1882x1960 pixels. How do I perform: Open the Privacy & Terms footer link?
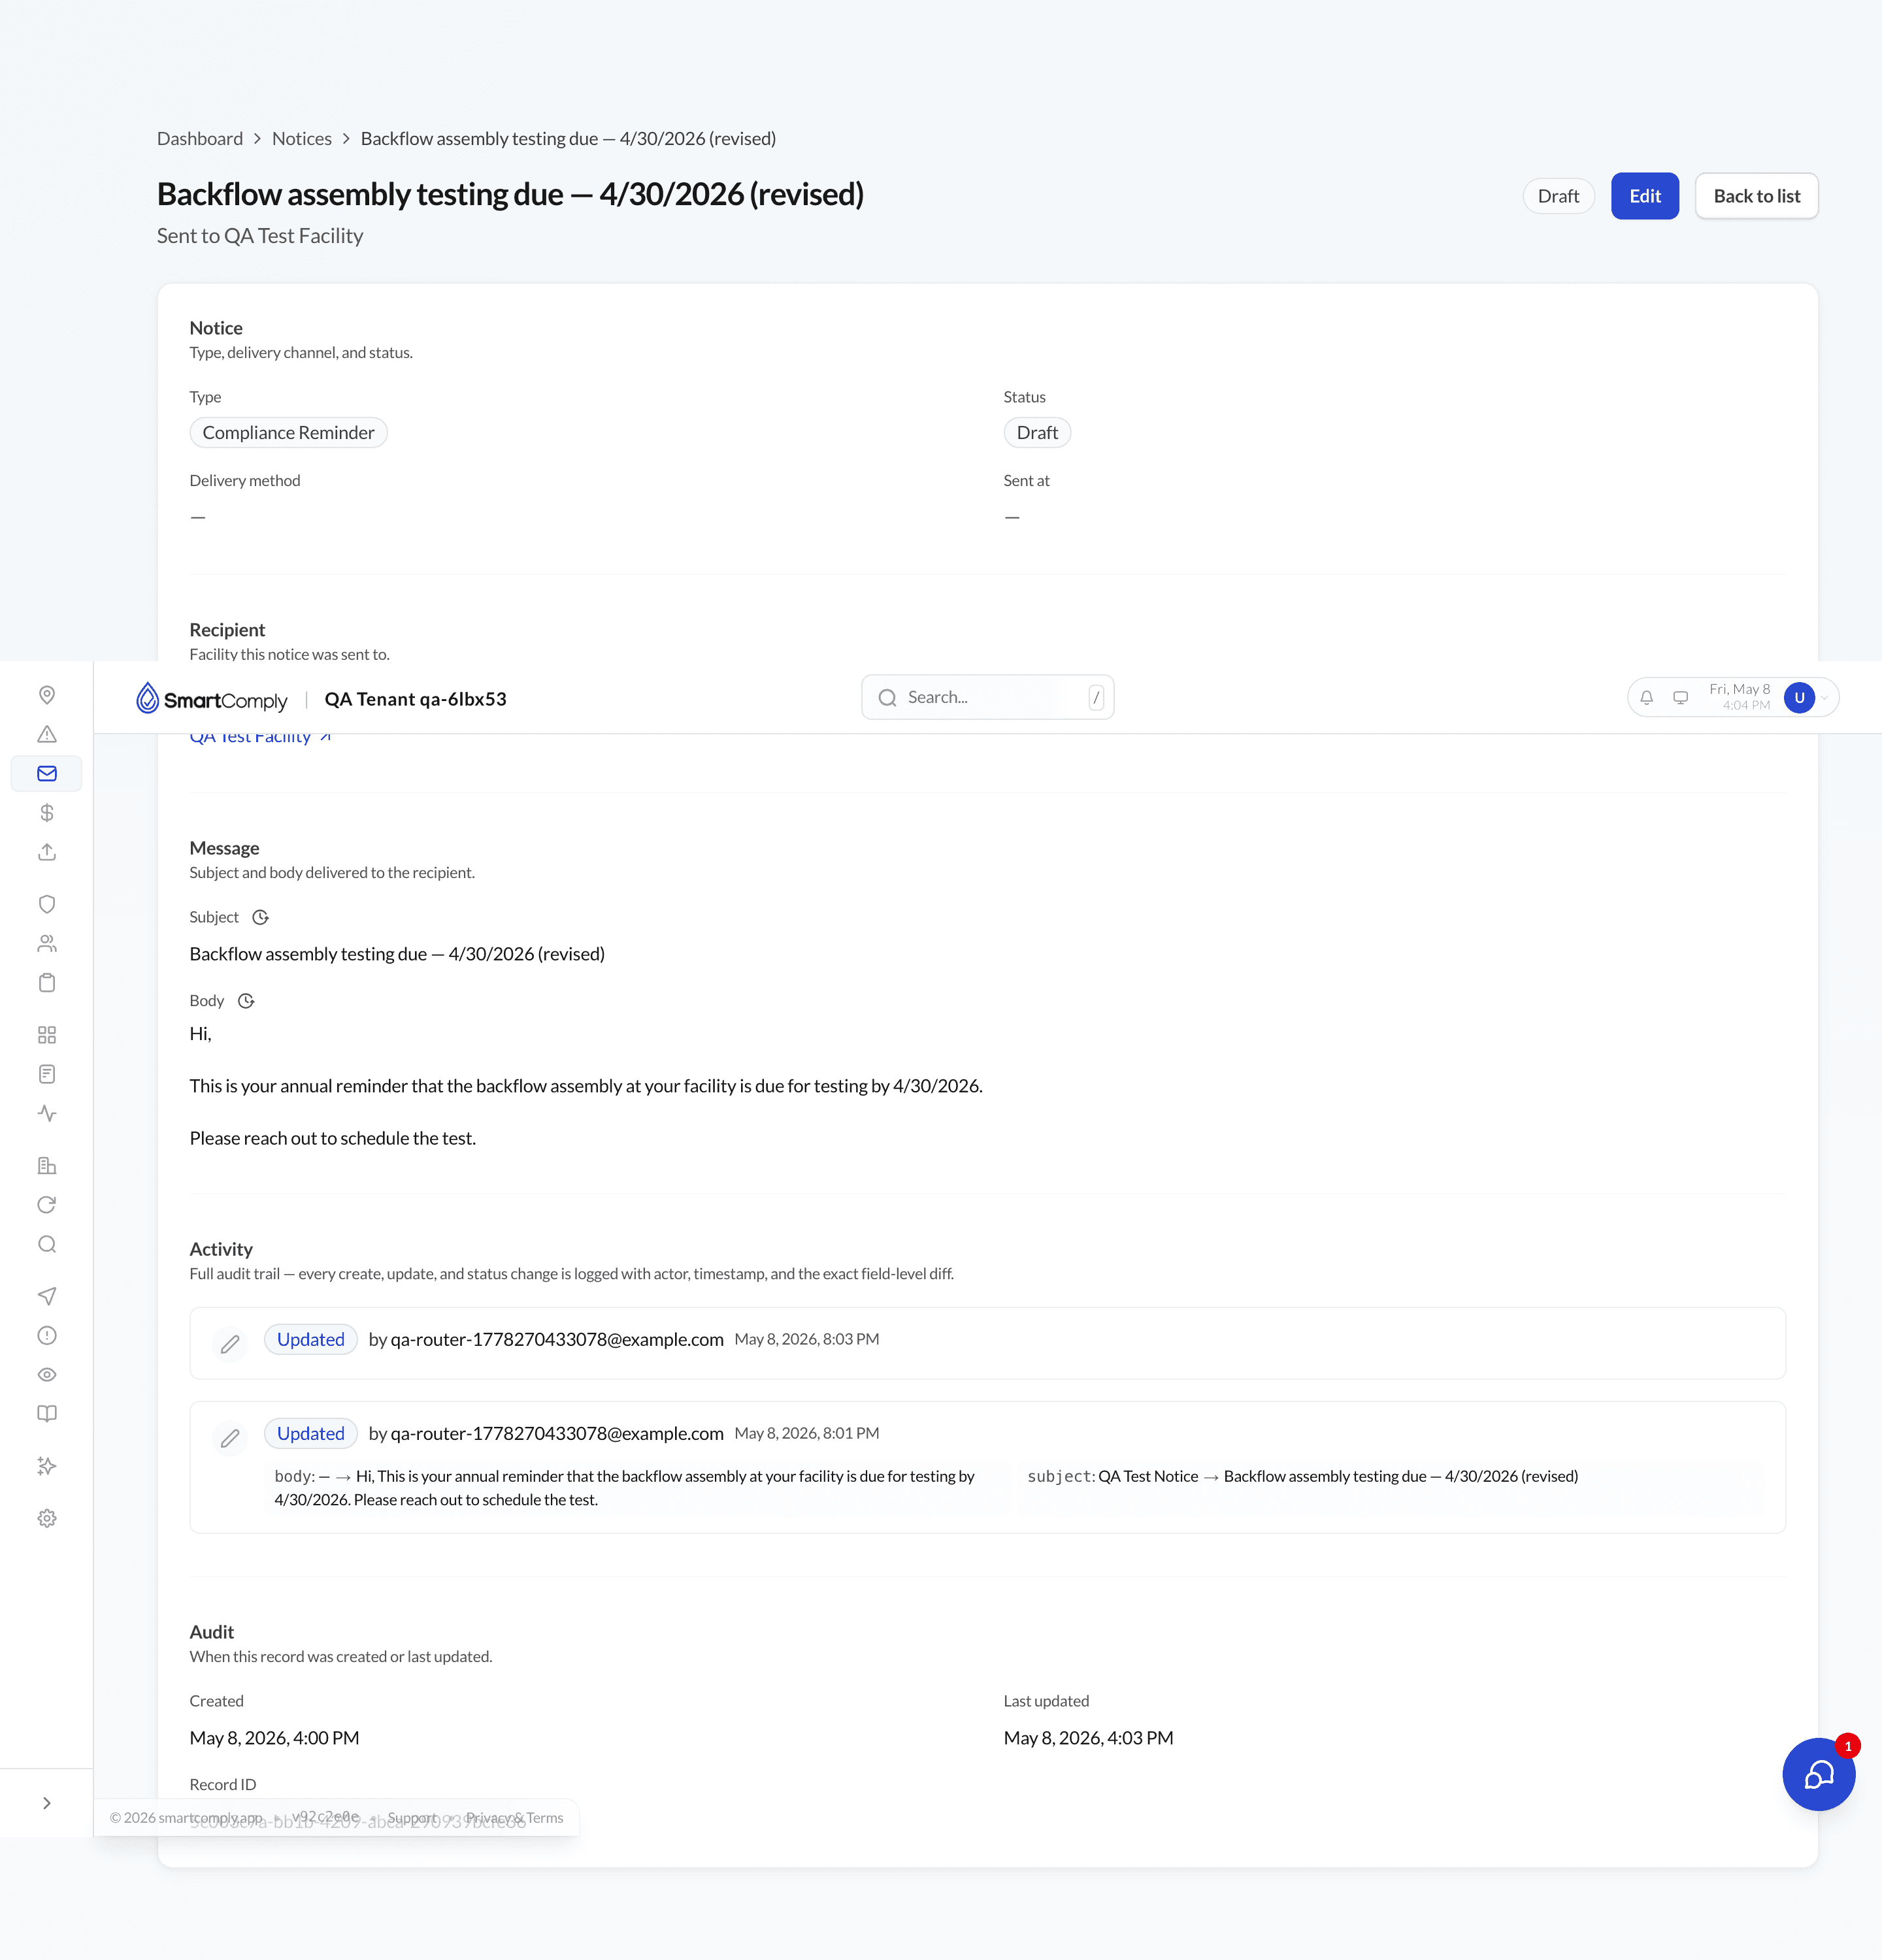(514, 1818)
